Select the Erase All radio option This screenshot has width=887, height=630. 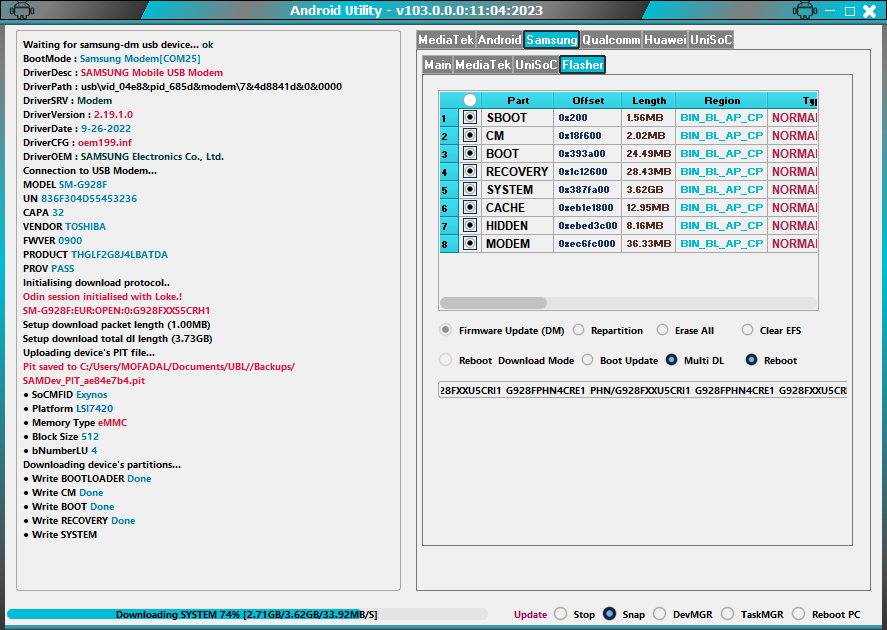[662, 330]
